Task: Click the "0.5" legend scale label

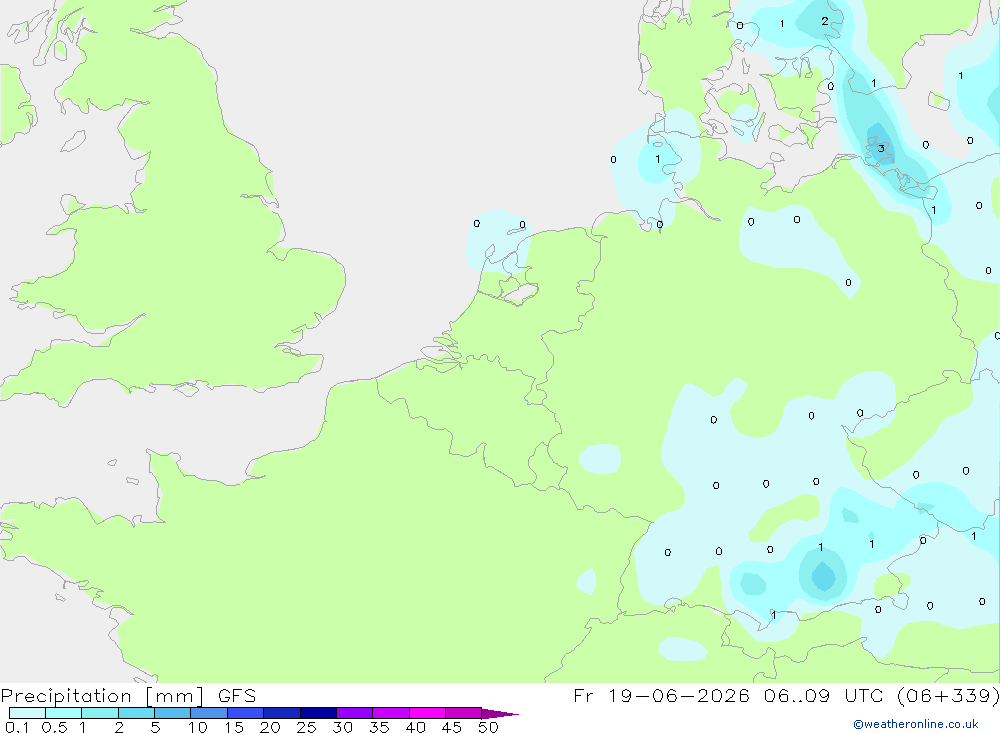Action: [x=54, y=727]
